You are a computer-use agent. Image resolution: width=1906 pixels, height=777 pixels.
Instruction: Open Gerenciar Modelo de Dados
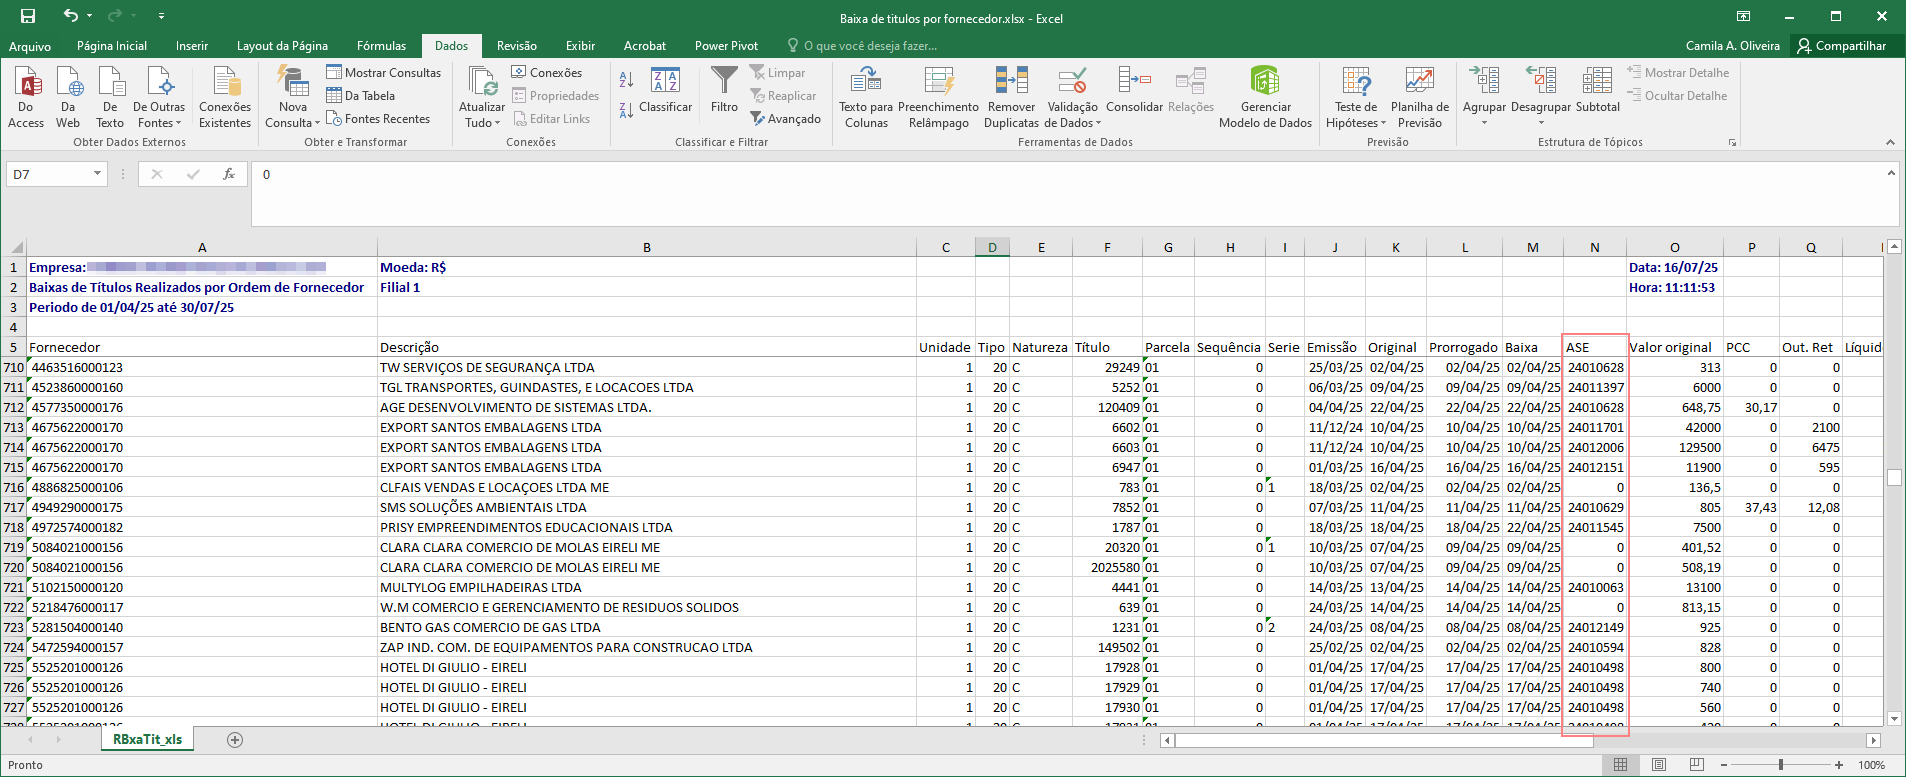click(1265, 97)
